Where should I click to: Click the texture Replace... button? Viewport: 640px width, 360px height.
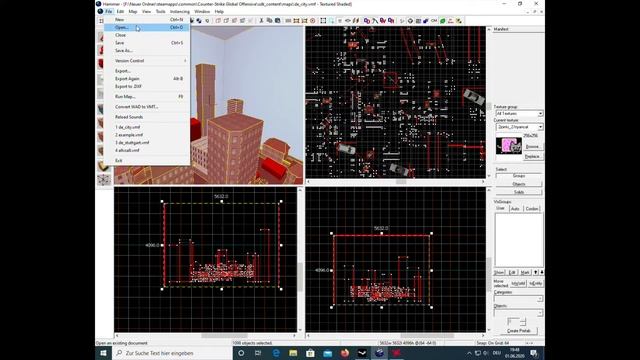(x=533, y=156)
